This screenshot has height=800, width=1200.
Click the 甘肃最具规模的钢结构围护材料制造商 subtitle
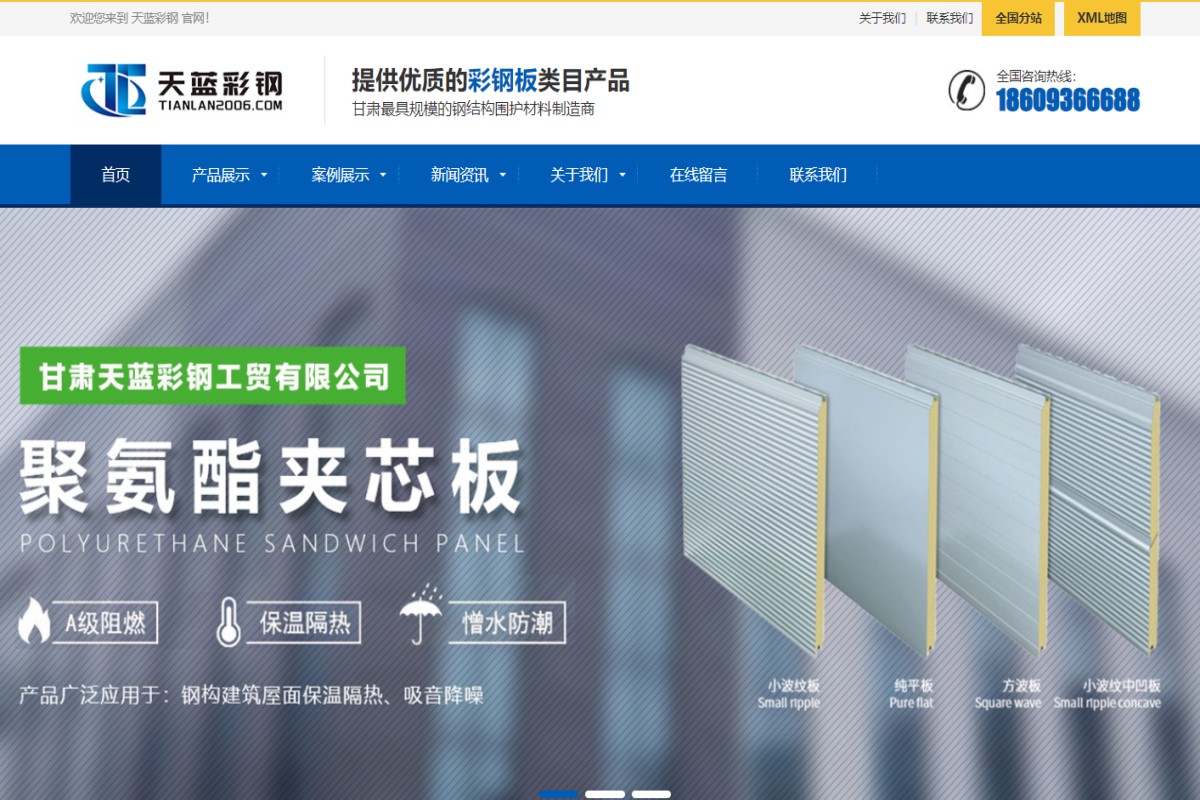473,108
